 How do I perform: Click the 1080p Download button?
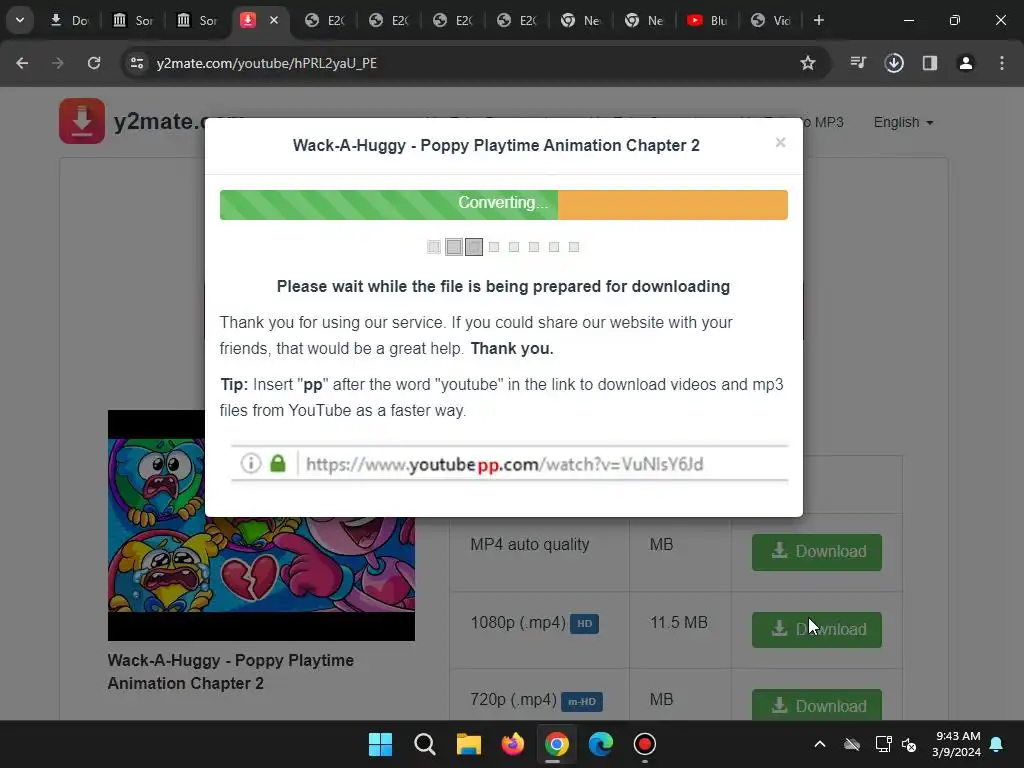pyautogui.click(x=816, y=630)
